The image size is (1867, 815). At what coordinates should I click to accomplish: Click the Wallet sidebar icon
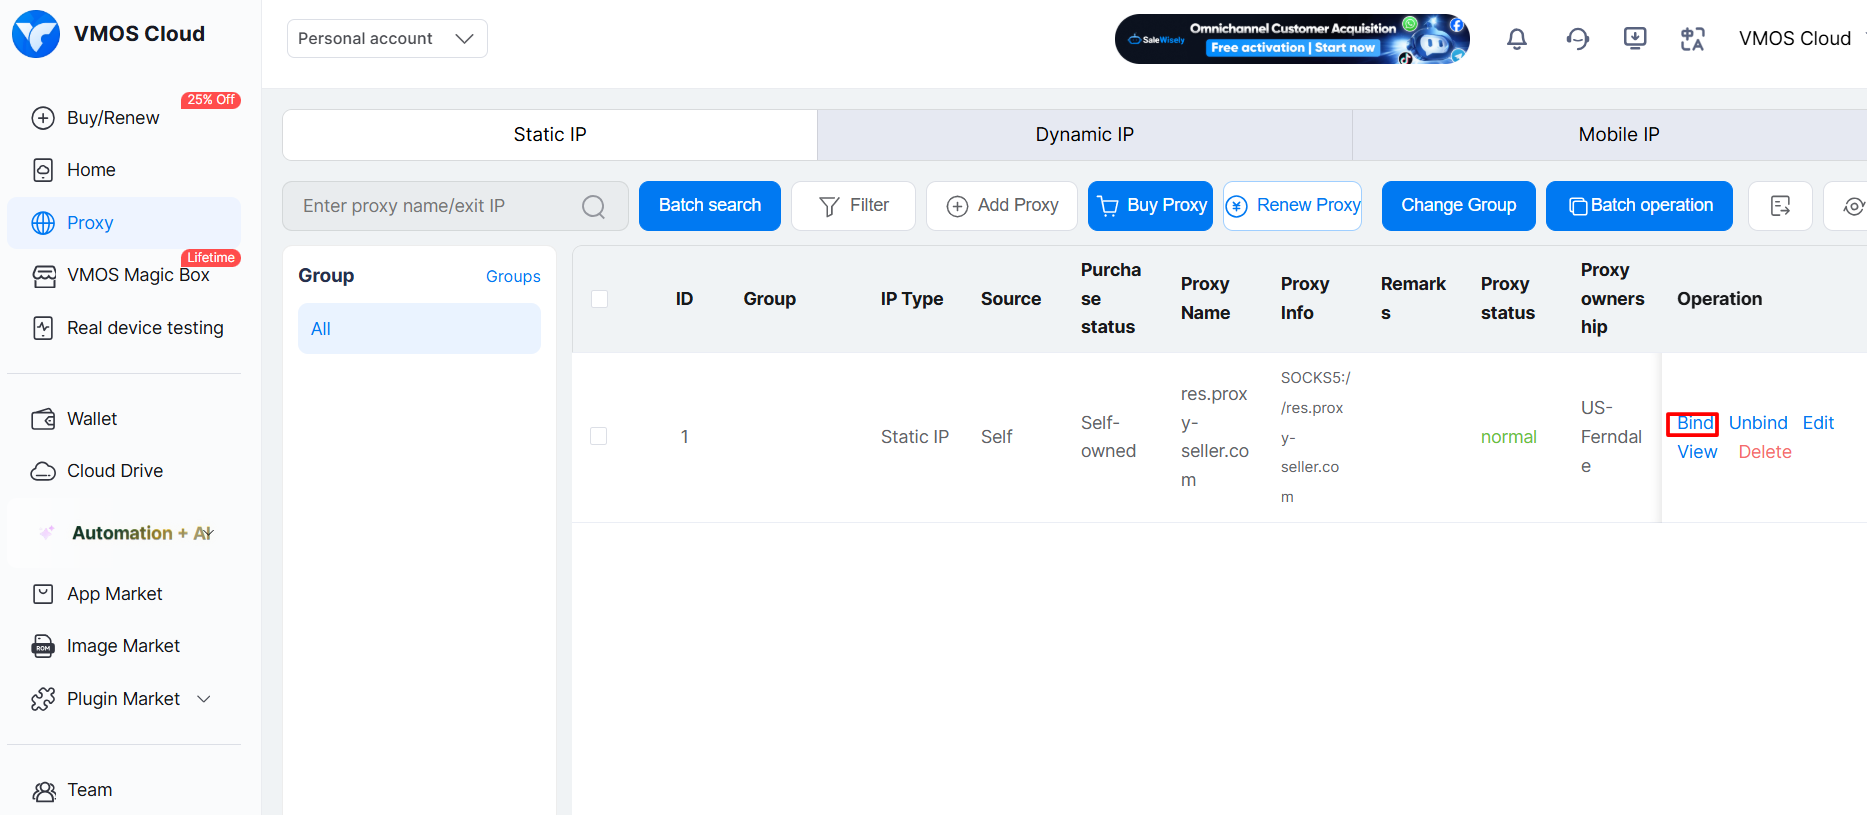click(43, 419)
